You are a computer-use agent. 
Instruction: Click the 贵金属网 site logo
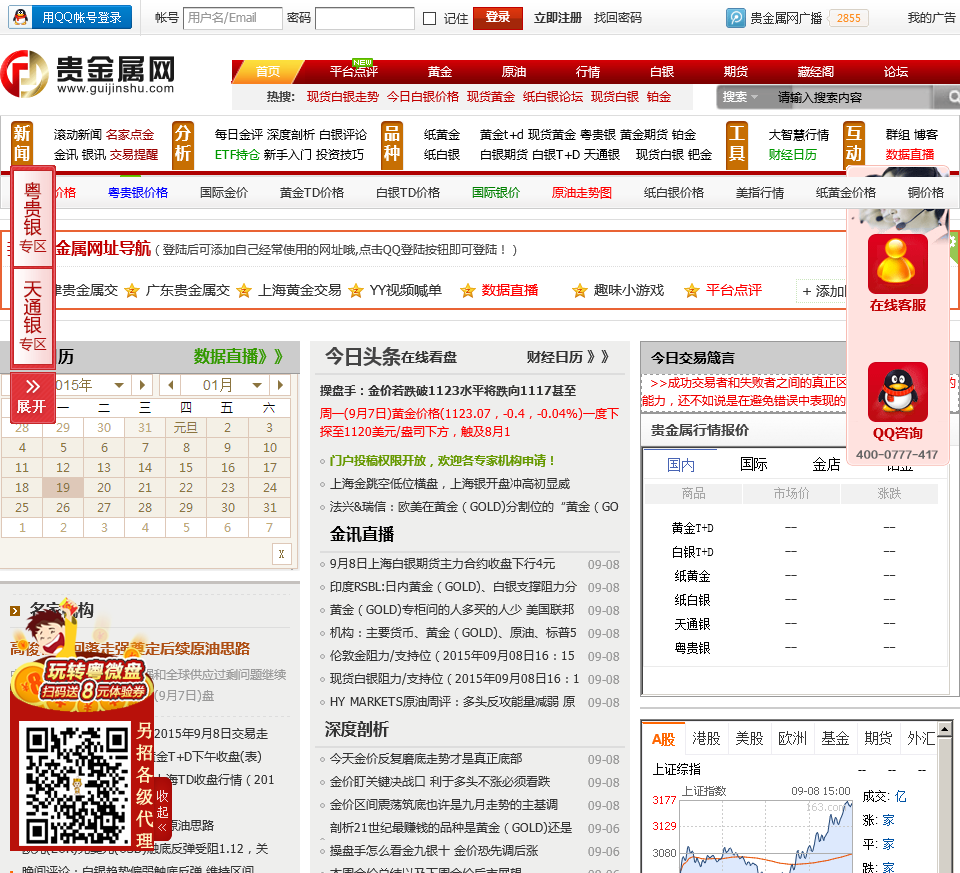pyautogui.click(x=88, y=74)
